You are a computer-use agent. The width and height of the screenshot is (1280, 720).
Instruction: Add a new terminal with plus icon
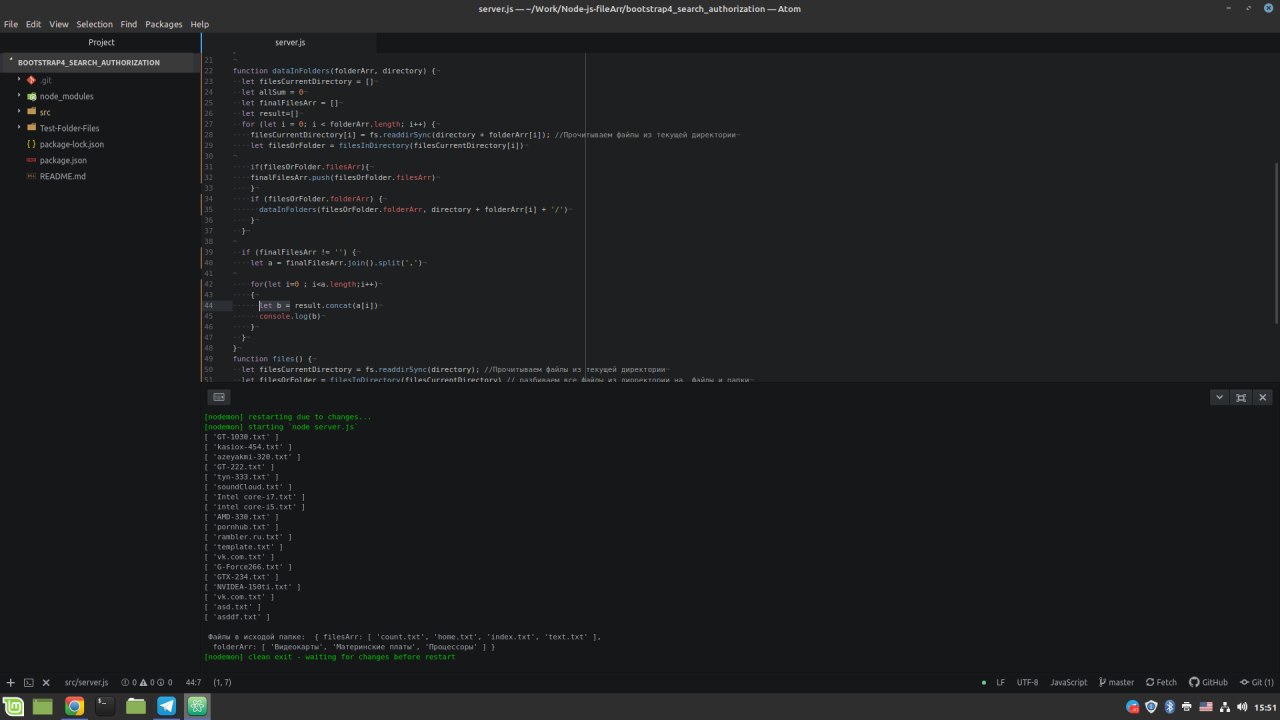[x=10, y=682]
